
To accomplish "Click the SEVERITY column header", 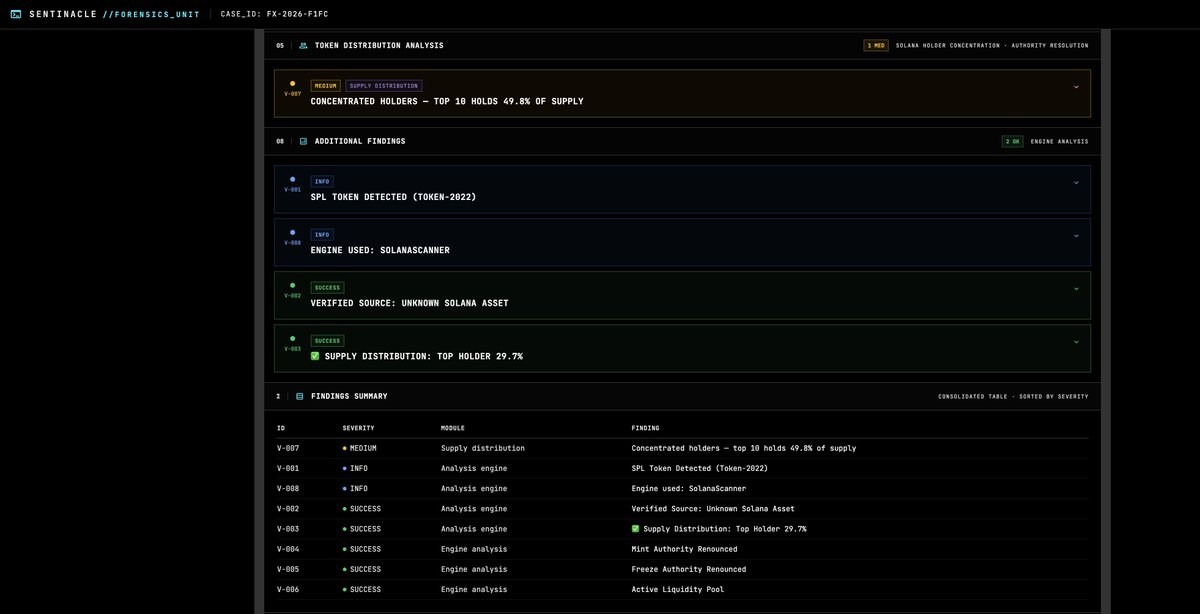I will click(358, 428).
